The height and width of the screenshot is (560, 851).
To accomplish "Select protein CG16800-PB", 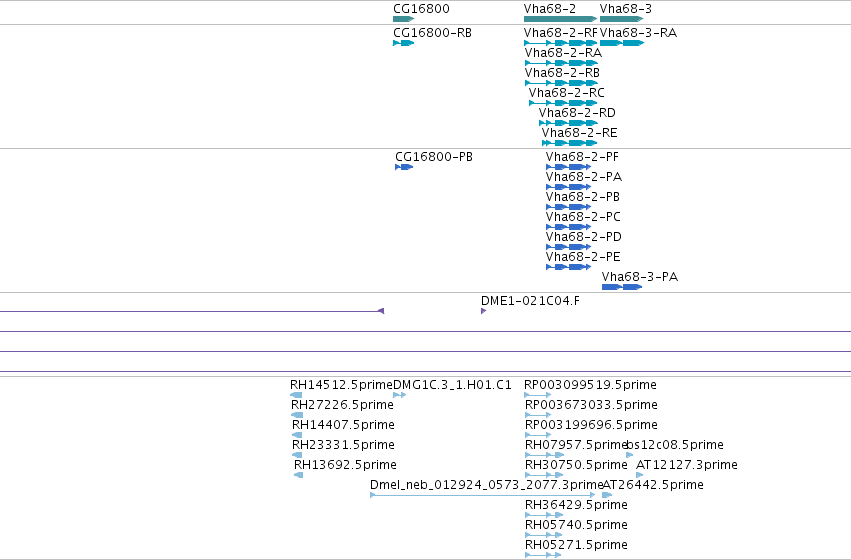I will [x=434, y=157].
